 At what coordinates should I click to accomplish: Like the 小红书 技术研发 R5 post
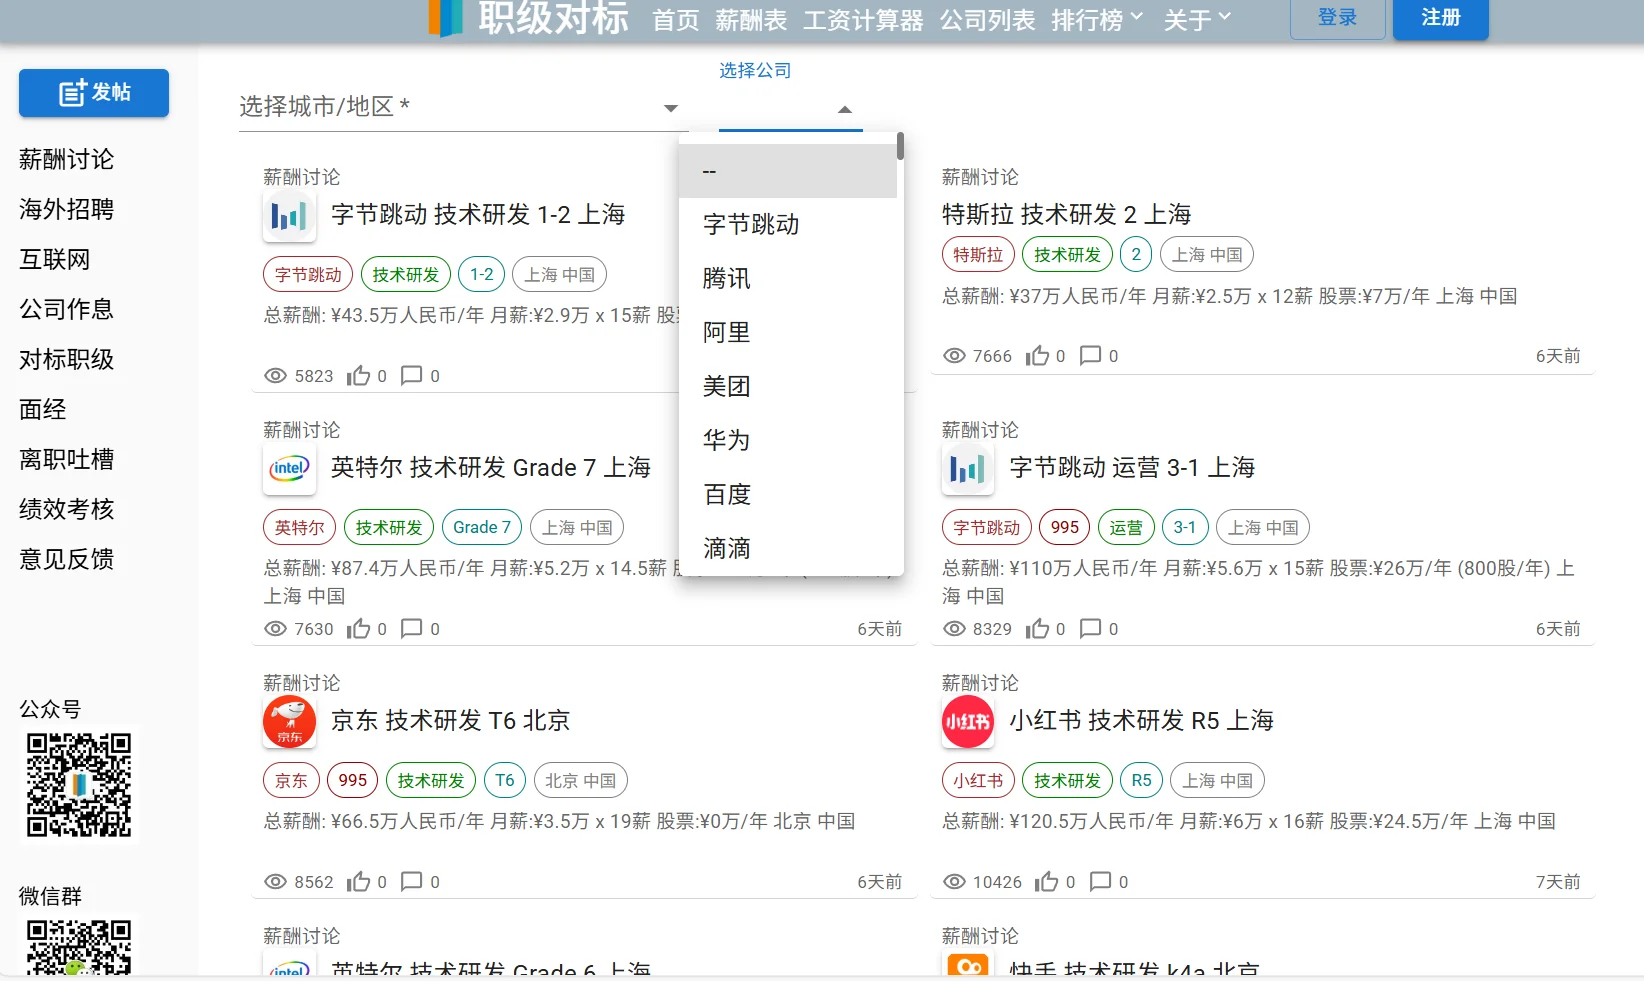(1046, 882)
